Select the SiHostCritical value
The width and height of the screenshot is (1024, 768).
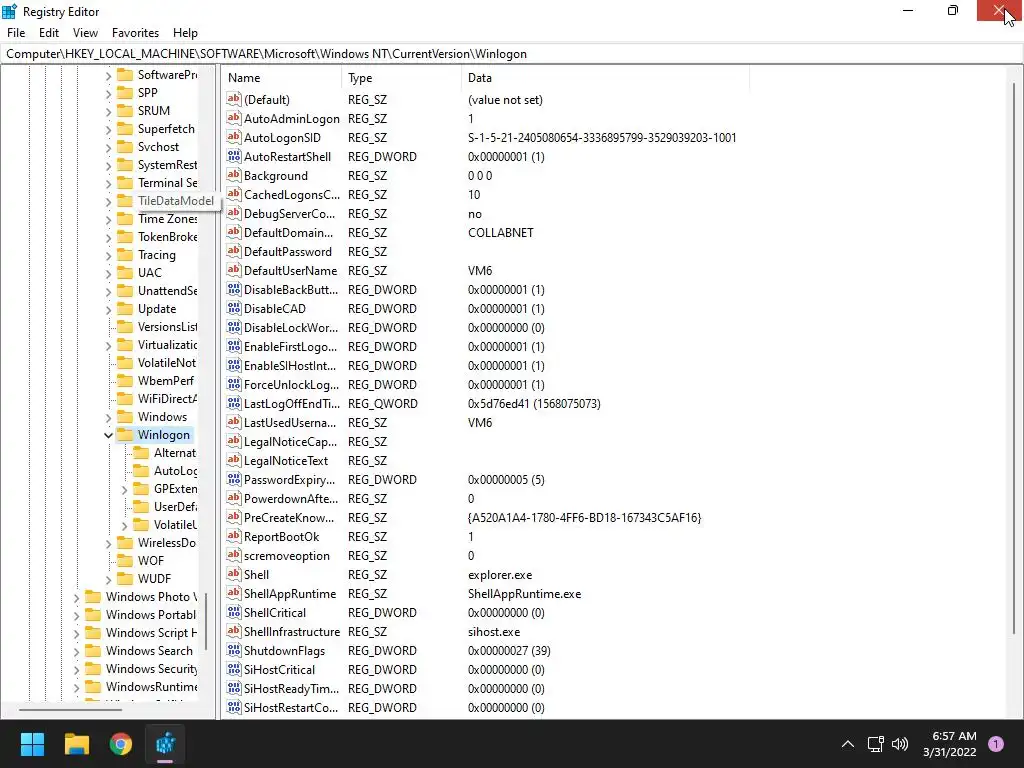[x=279, y=669]
